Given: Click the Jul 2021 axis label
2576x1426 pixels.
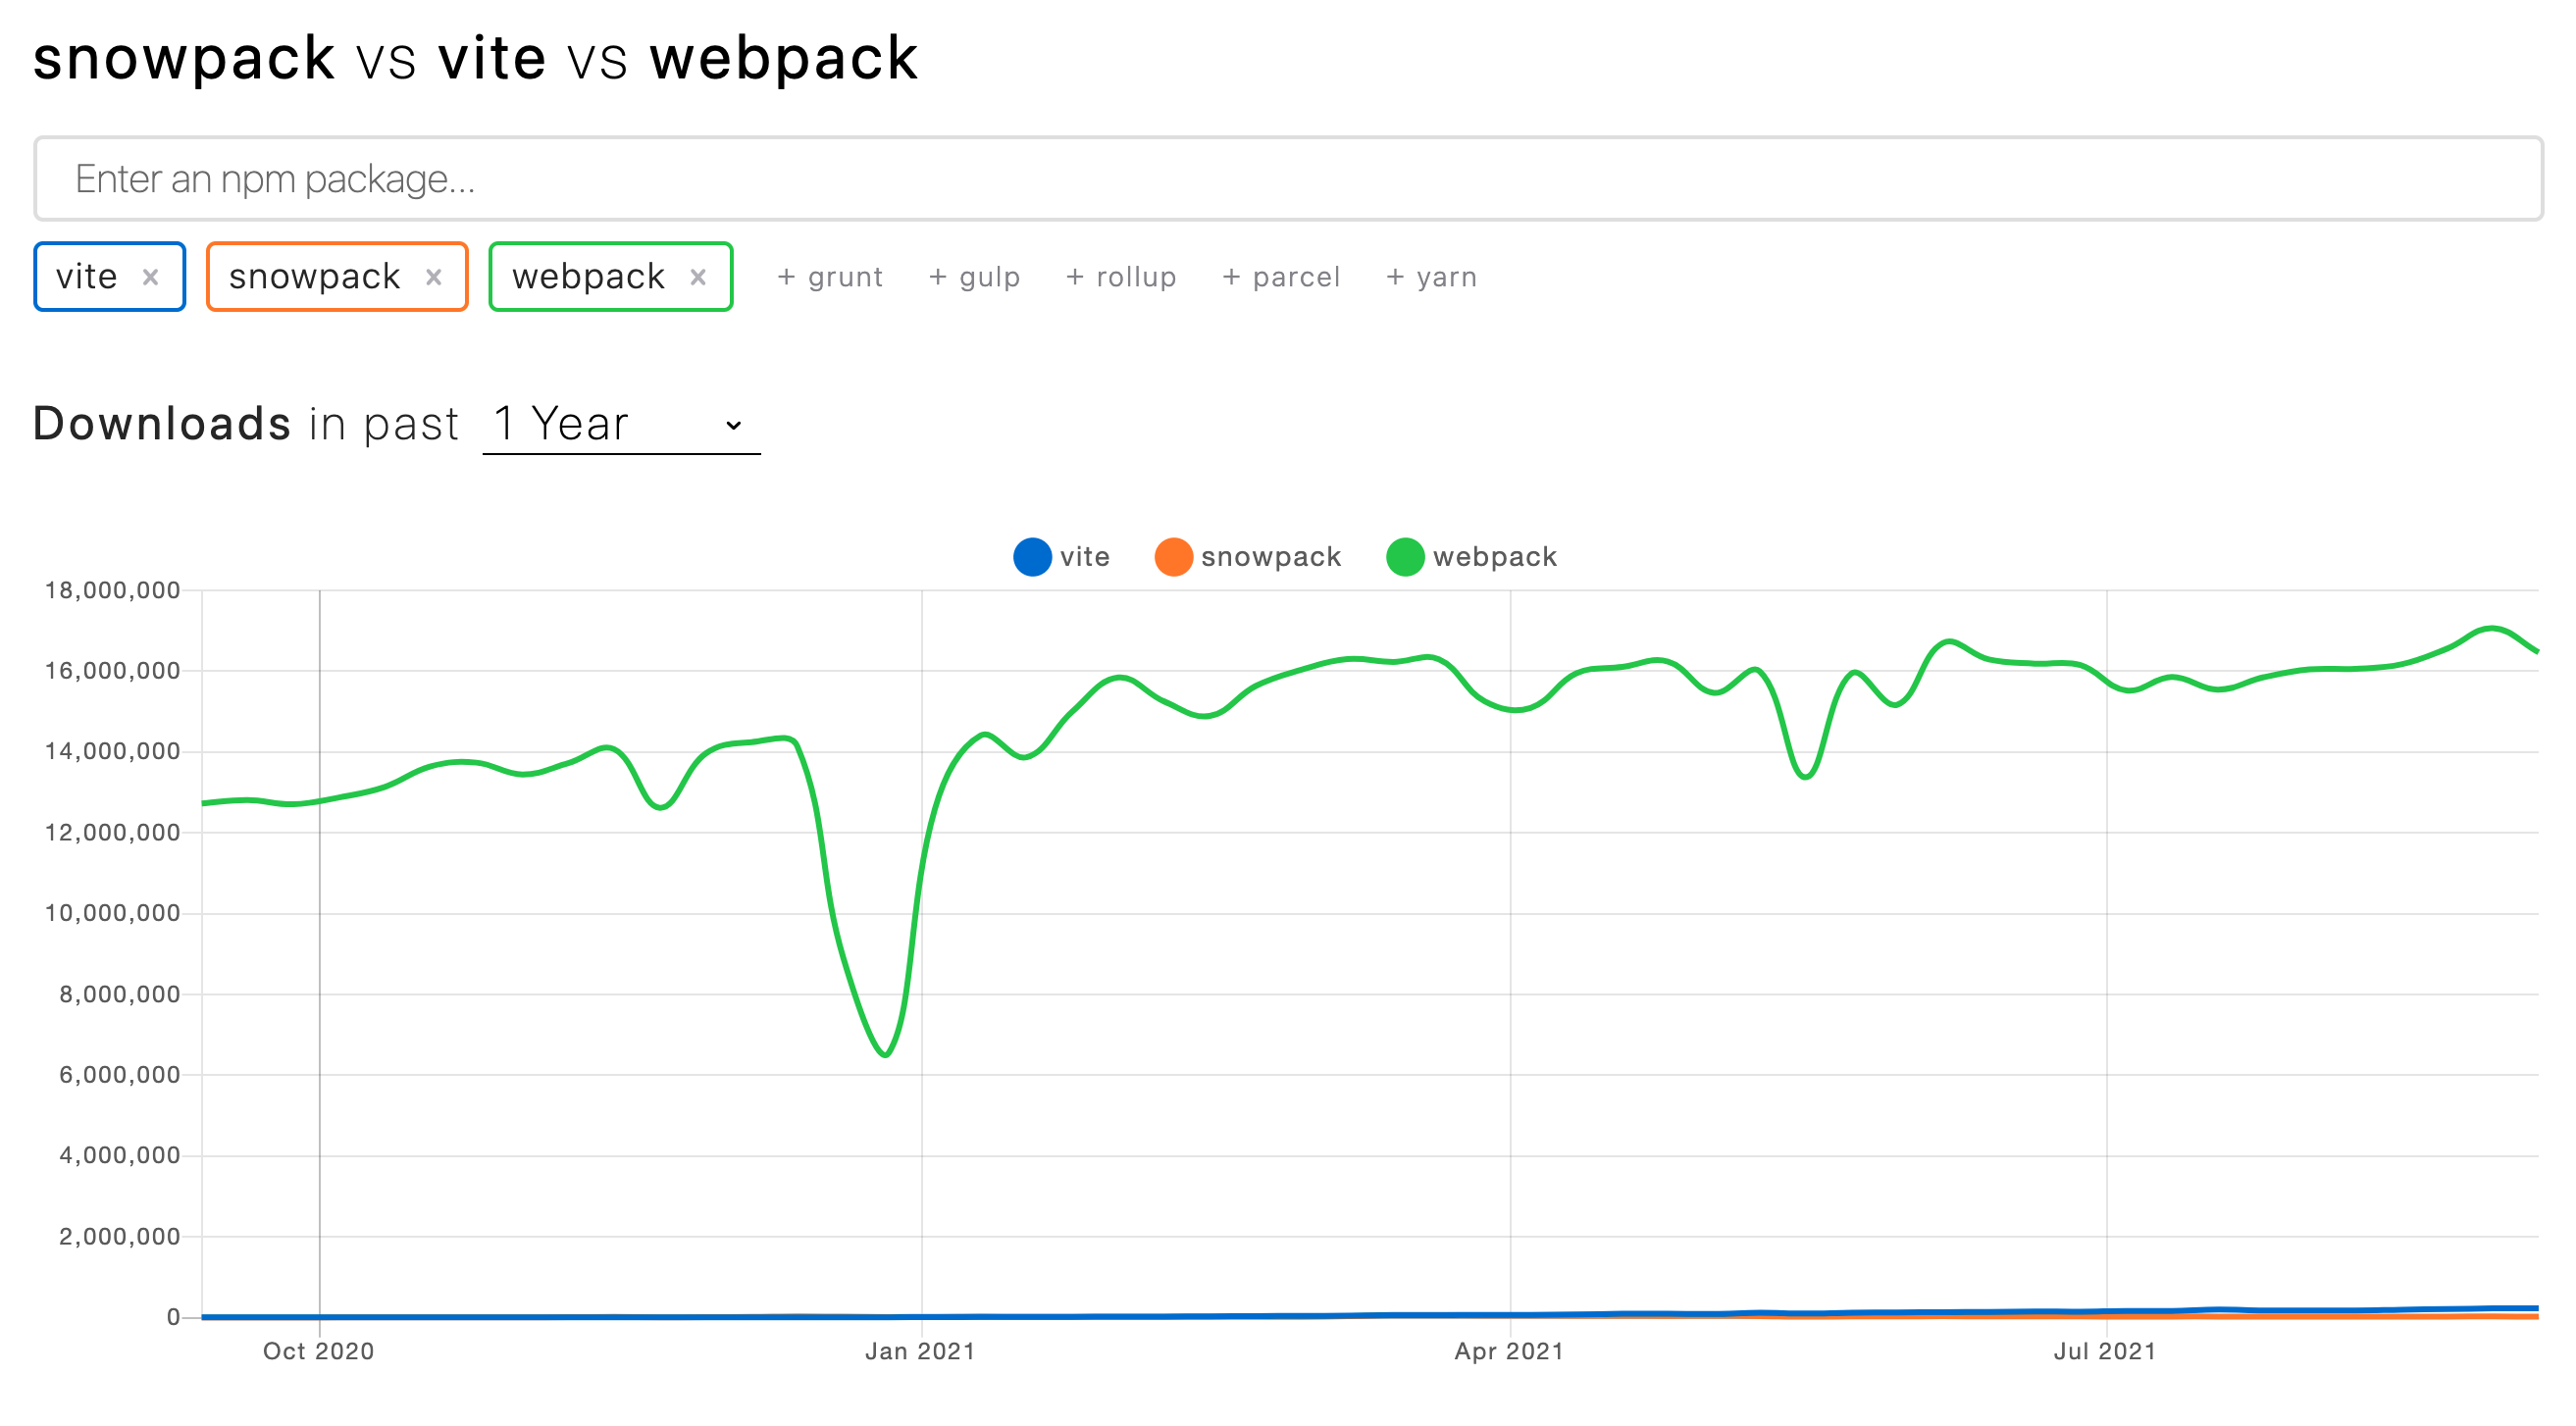Looking at the screenshot, I should (x=2105, y=1352).
